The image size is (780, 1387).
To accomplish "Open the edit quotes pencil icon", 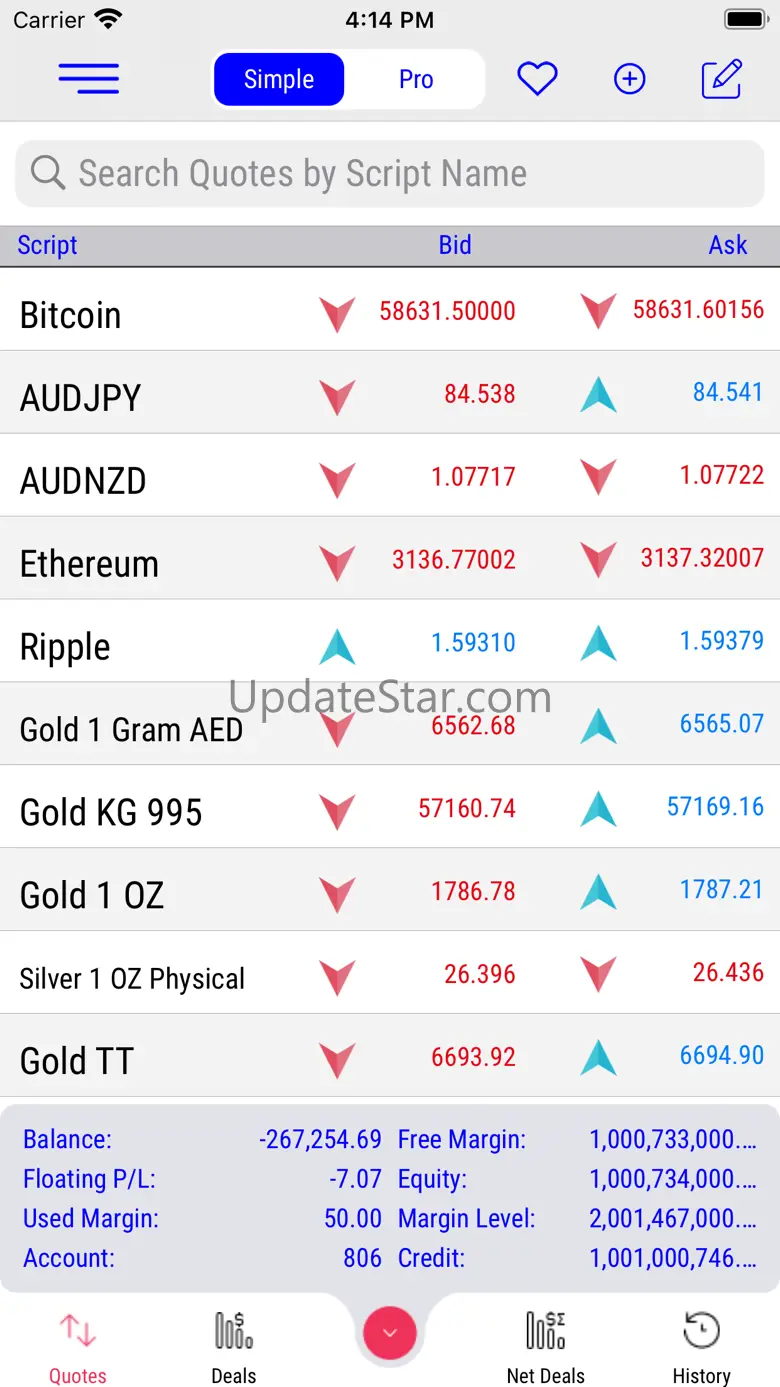I will pyautogui.click(x=721, y=79).
